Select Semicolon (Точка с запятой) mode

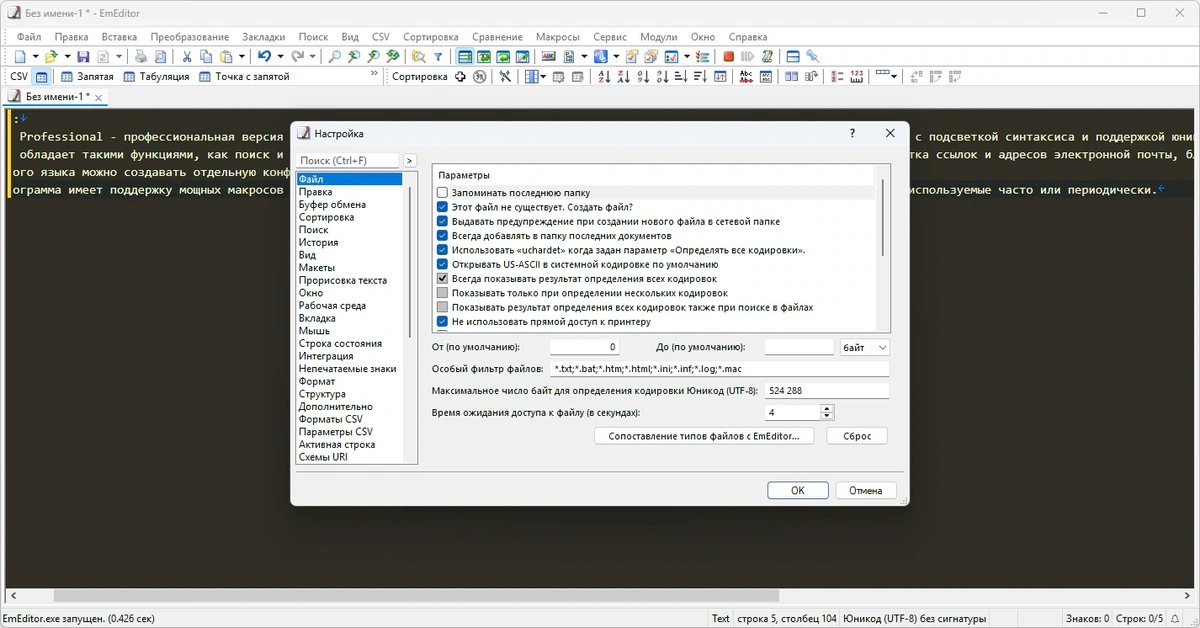tap(244, 77)
